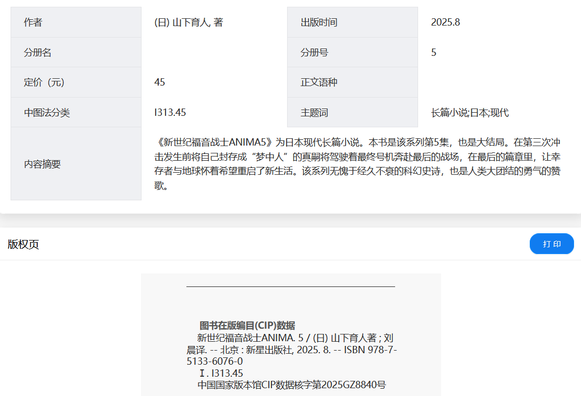Click the Ⅰ. I313.45 line in copyright page
The image size is (581, 396).
coord(221,373)
